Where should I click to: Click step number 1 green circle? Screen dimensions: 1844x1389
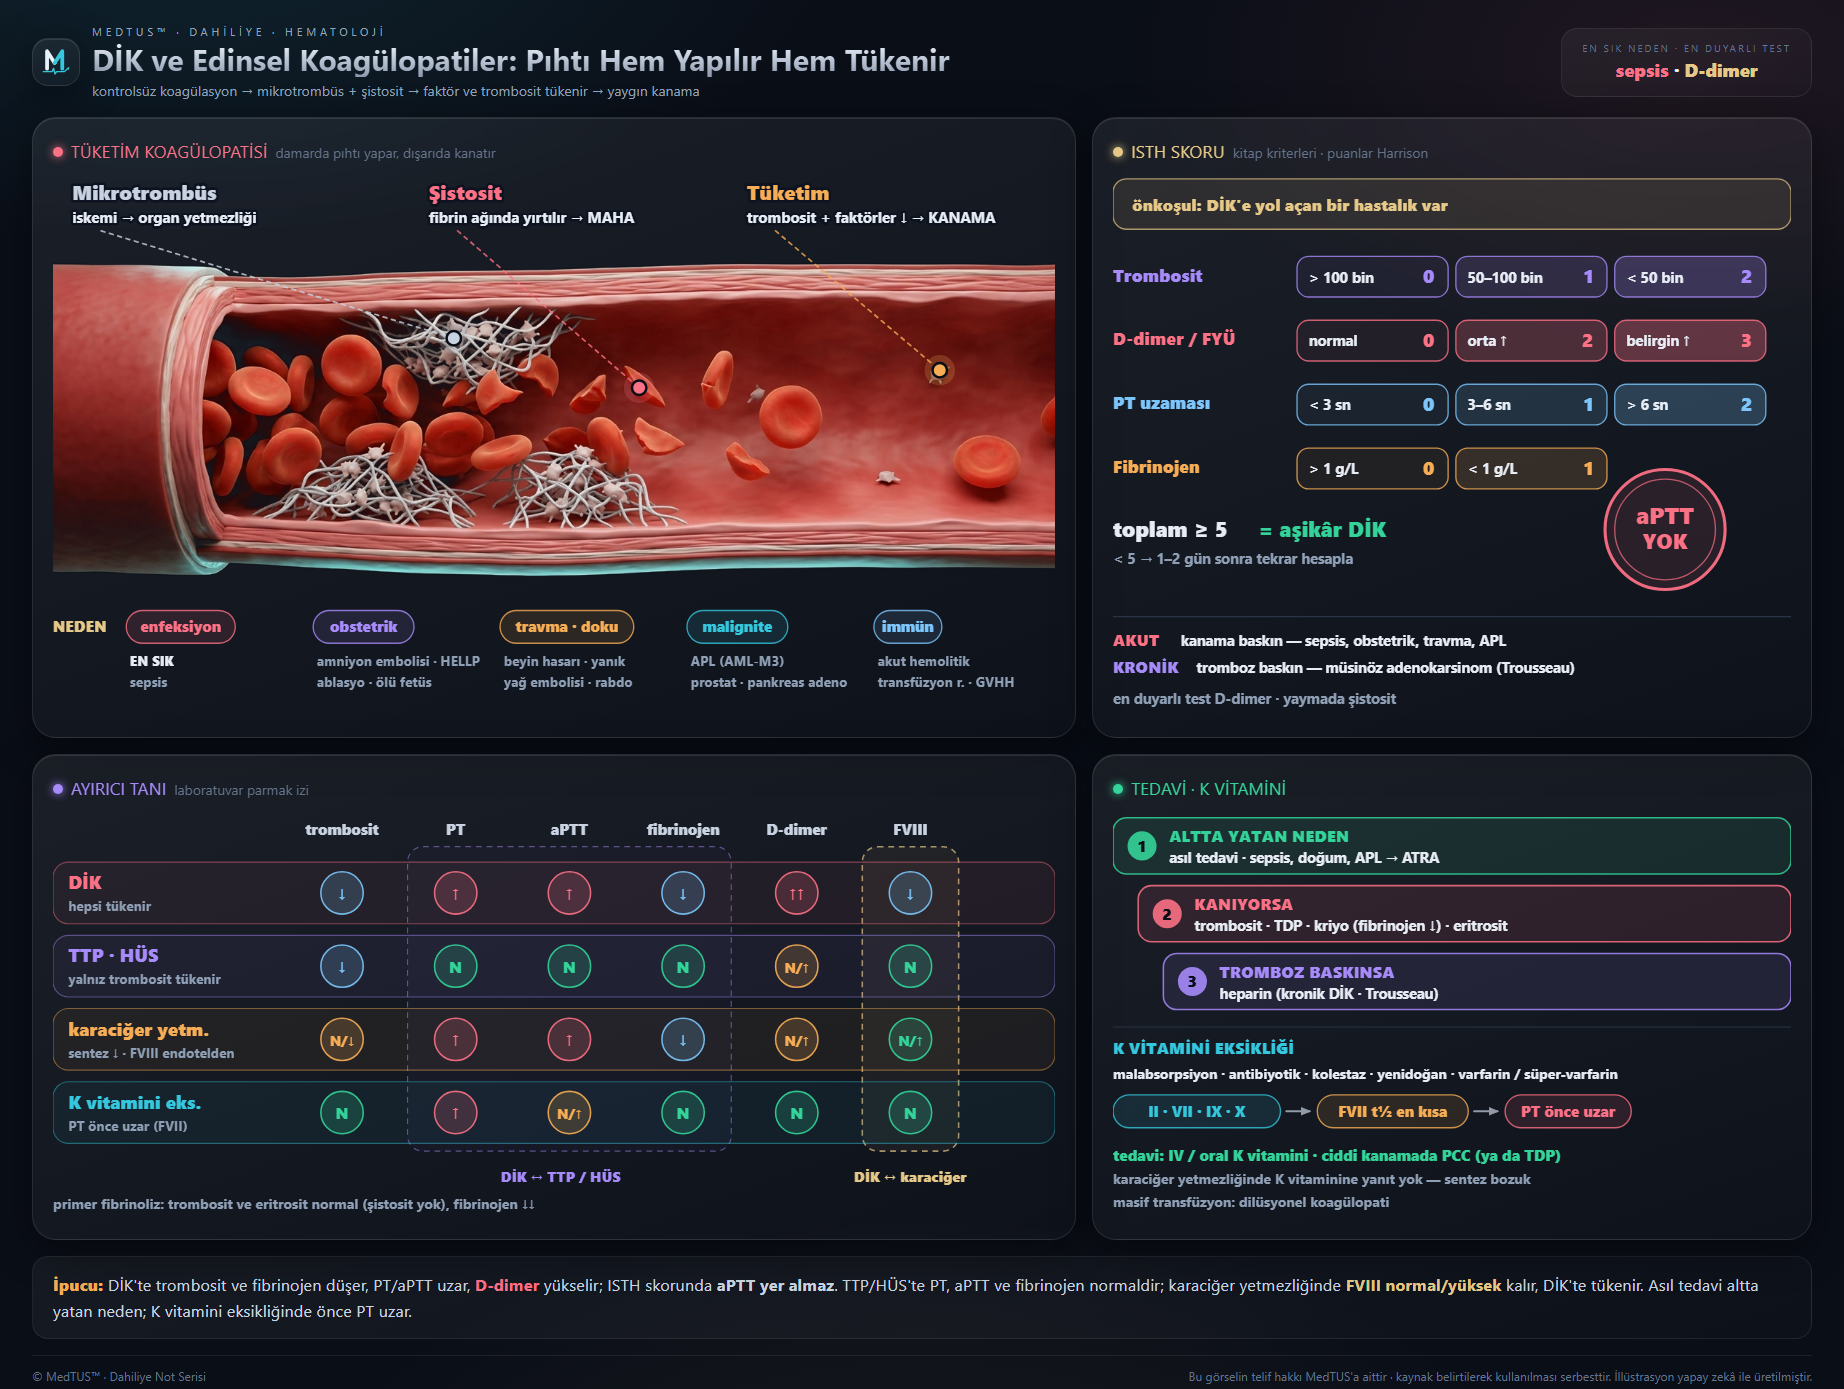[x=1141, y=846]
